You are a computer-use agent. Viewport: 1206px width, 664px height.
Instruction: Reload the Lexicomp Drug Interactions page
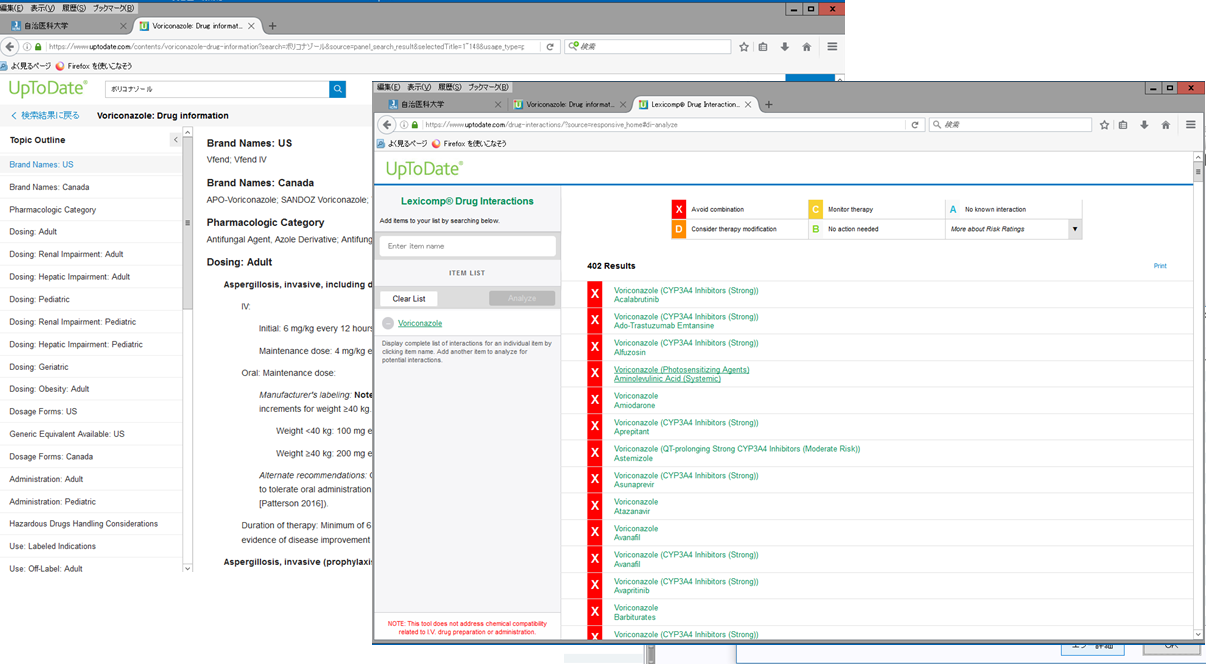[914, 125]
